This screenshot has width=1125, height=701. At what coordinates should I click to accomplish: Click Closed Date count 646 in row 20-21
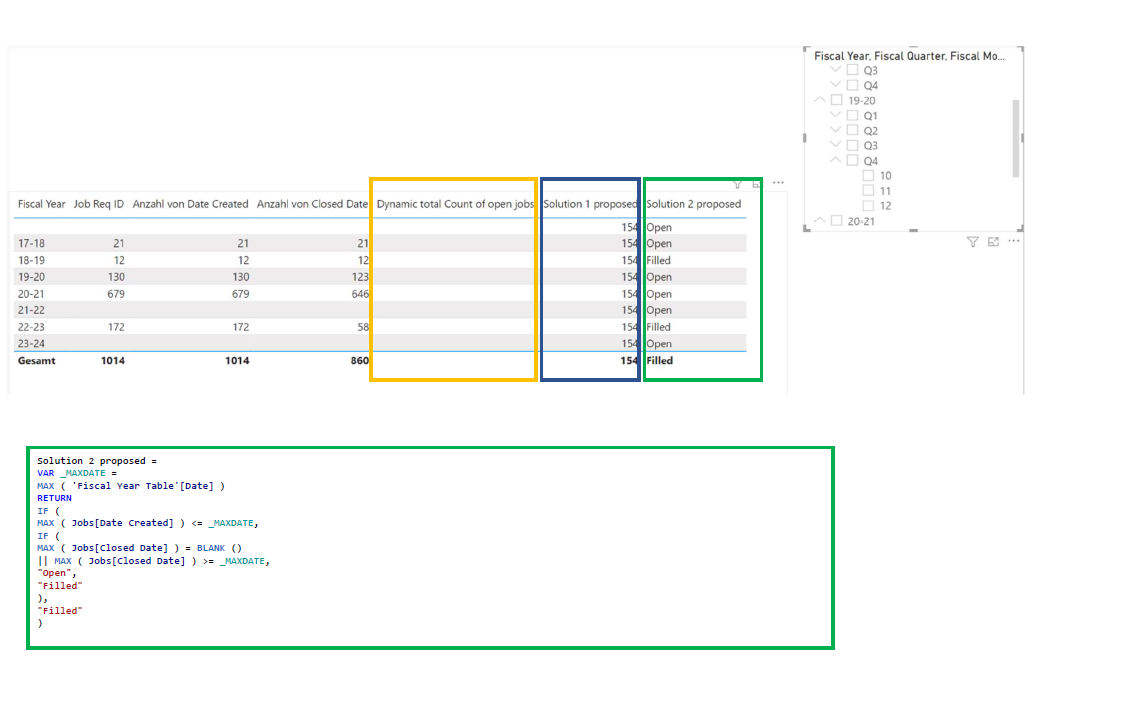click(x=360, y=293)
